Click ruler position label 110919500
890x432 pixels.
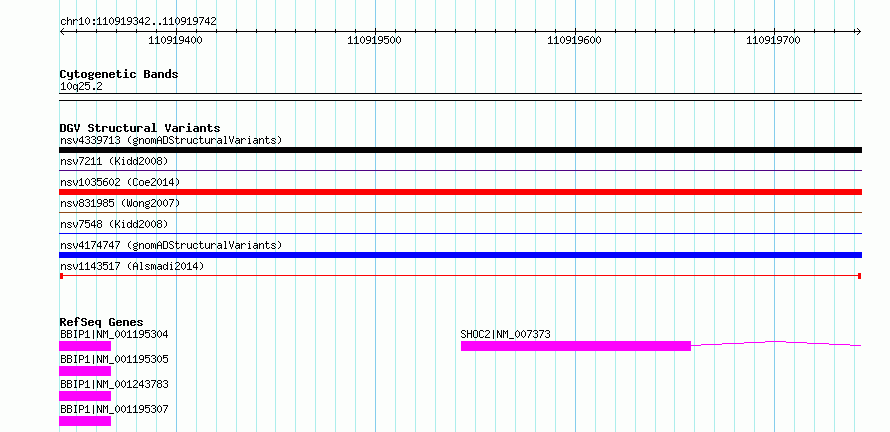[x=375, y=40]
